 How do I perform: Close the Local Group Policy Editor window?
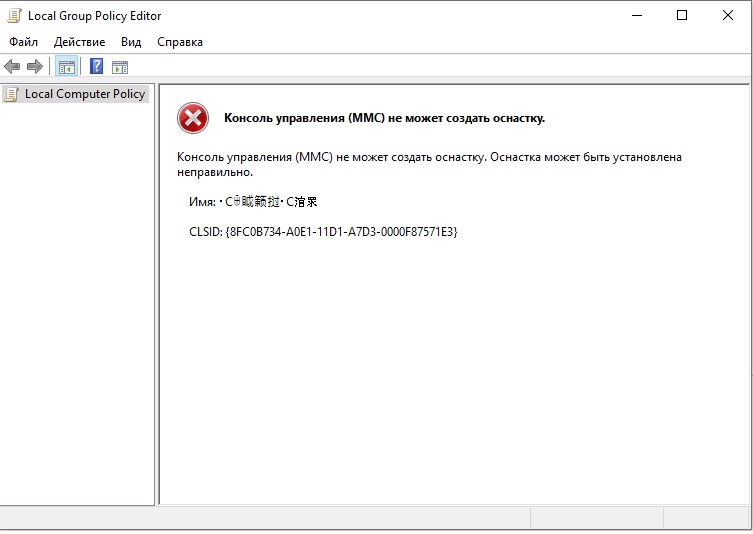point(728,16)
